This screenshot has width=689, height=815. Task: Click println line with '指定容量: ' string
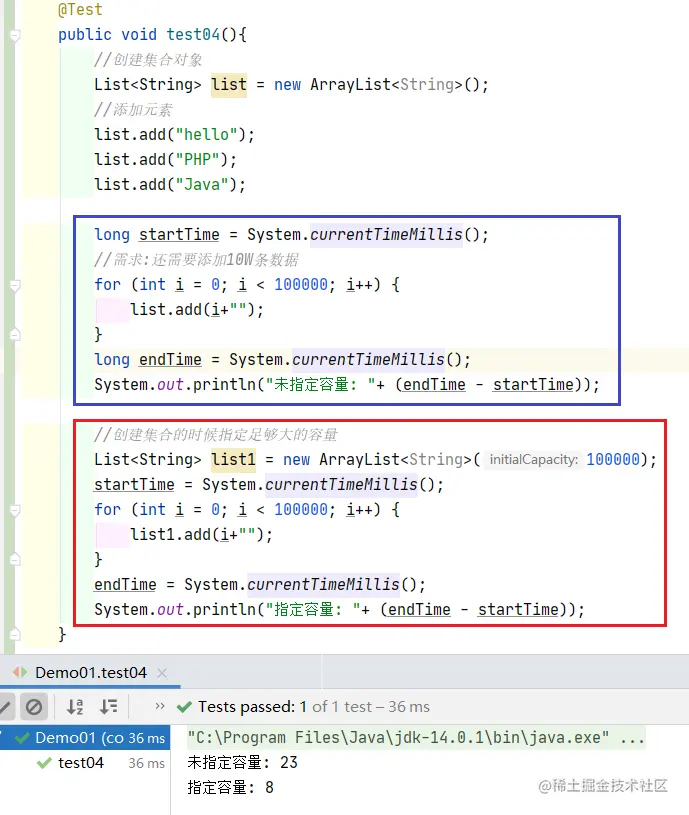click(339, 610)
